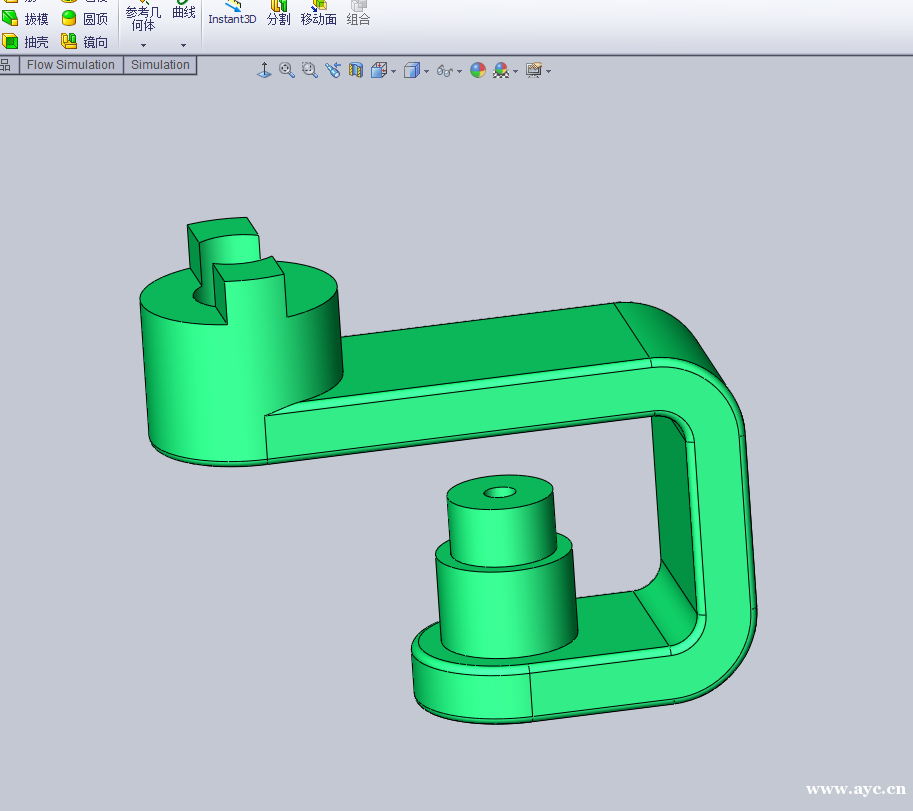Viewport: 913px width, 811px height.
Task: Click the 移动面 (Move Face) button
Action: coord(318,13)
